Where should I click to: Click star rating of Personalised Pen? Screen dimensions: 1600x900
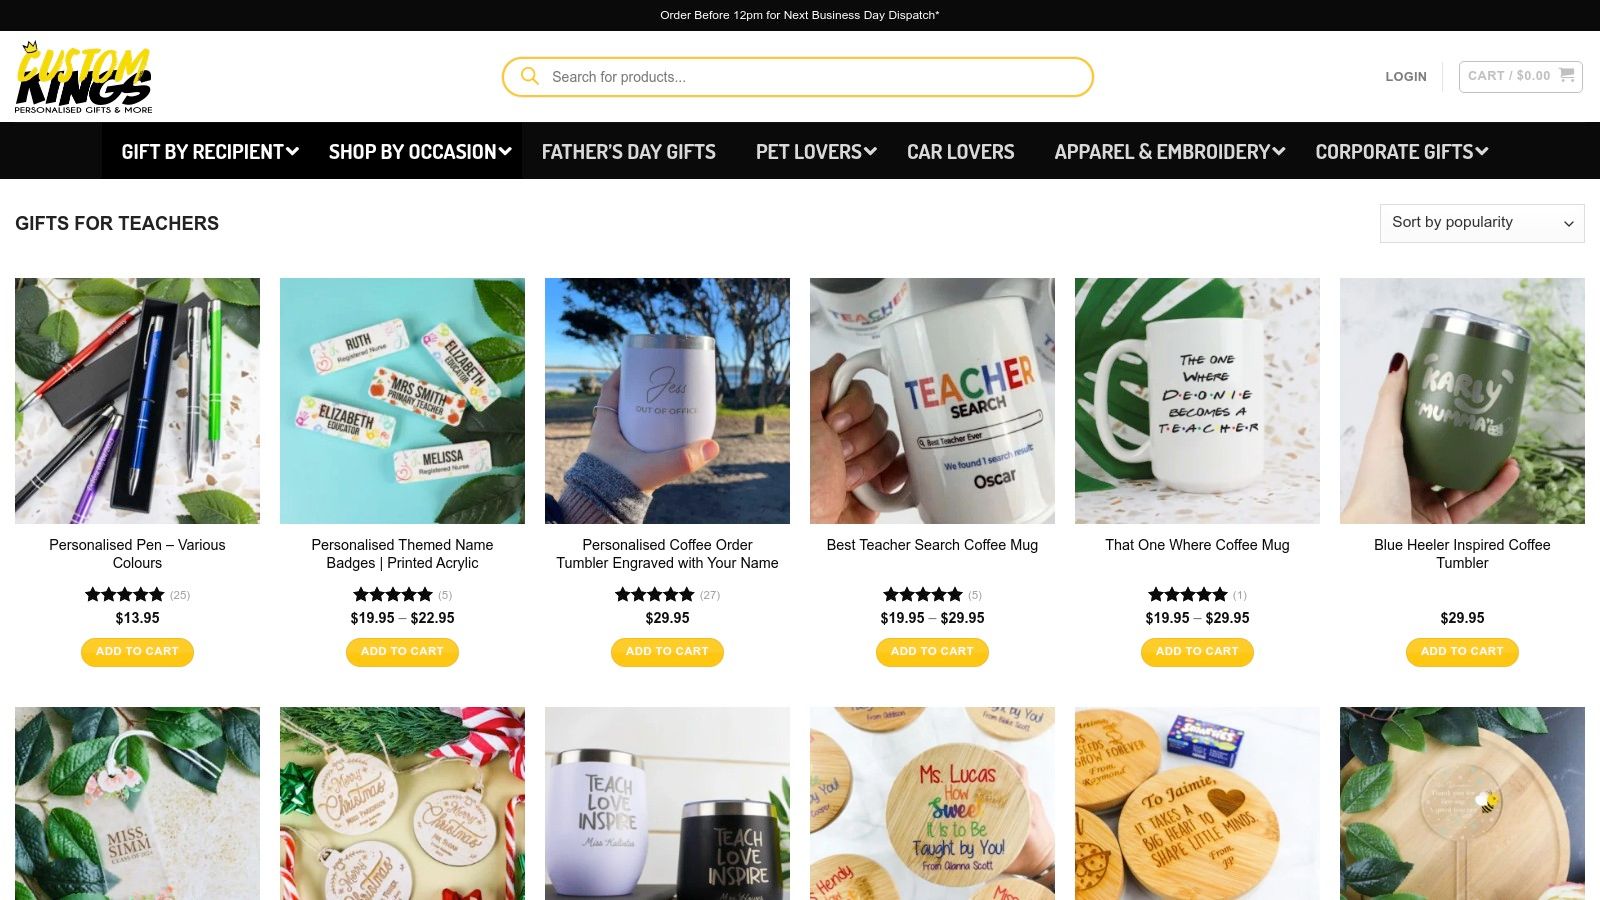125,594
